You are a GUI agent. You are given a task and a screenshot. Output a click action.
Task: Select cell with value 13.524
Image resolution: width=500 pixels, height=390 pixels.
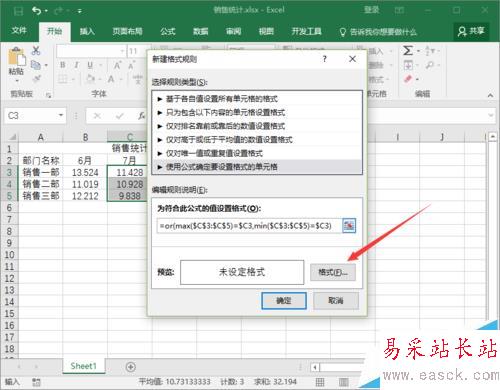coord(85,172)
